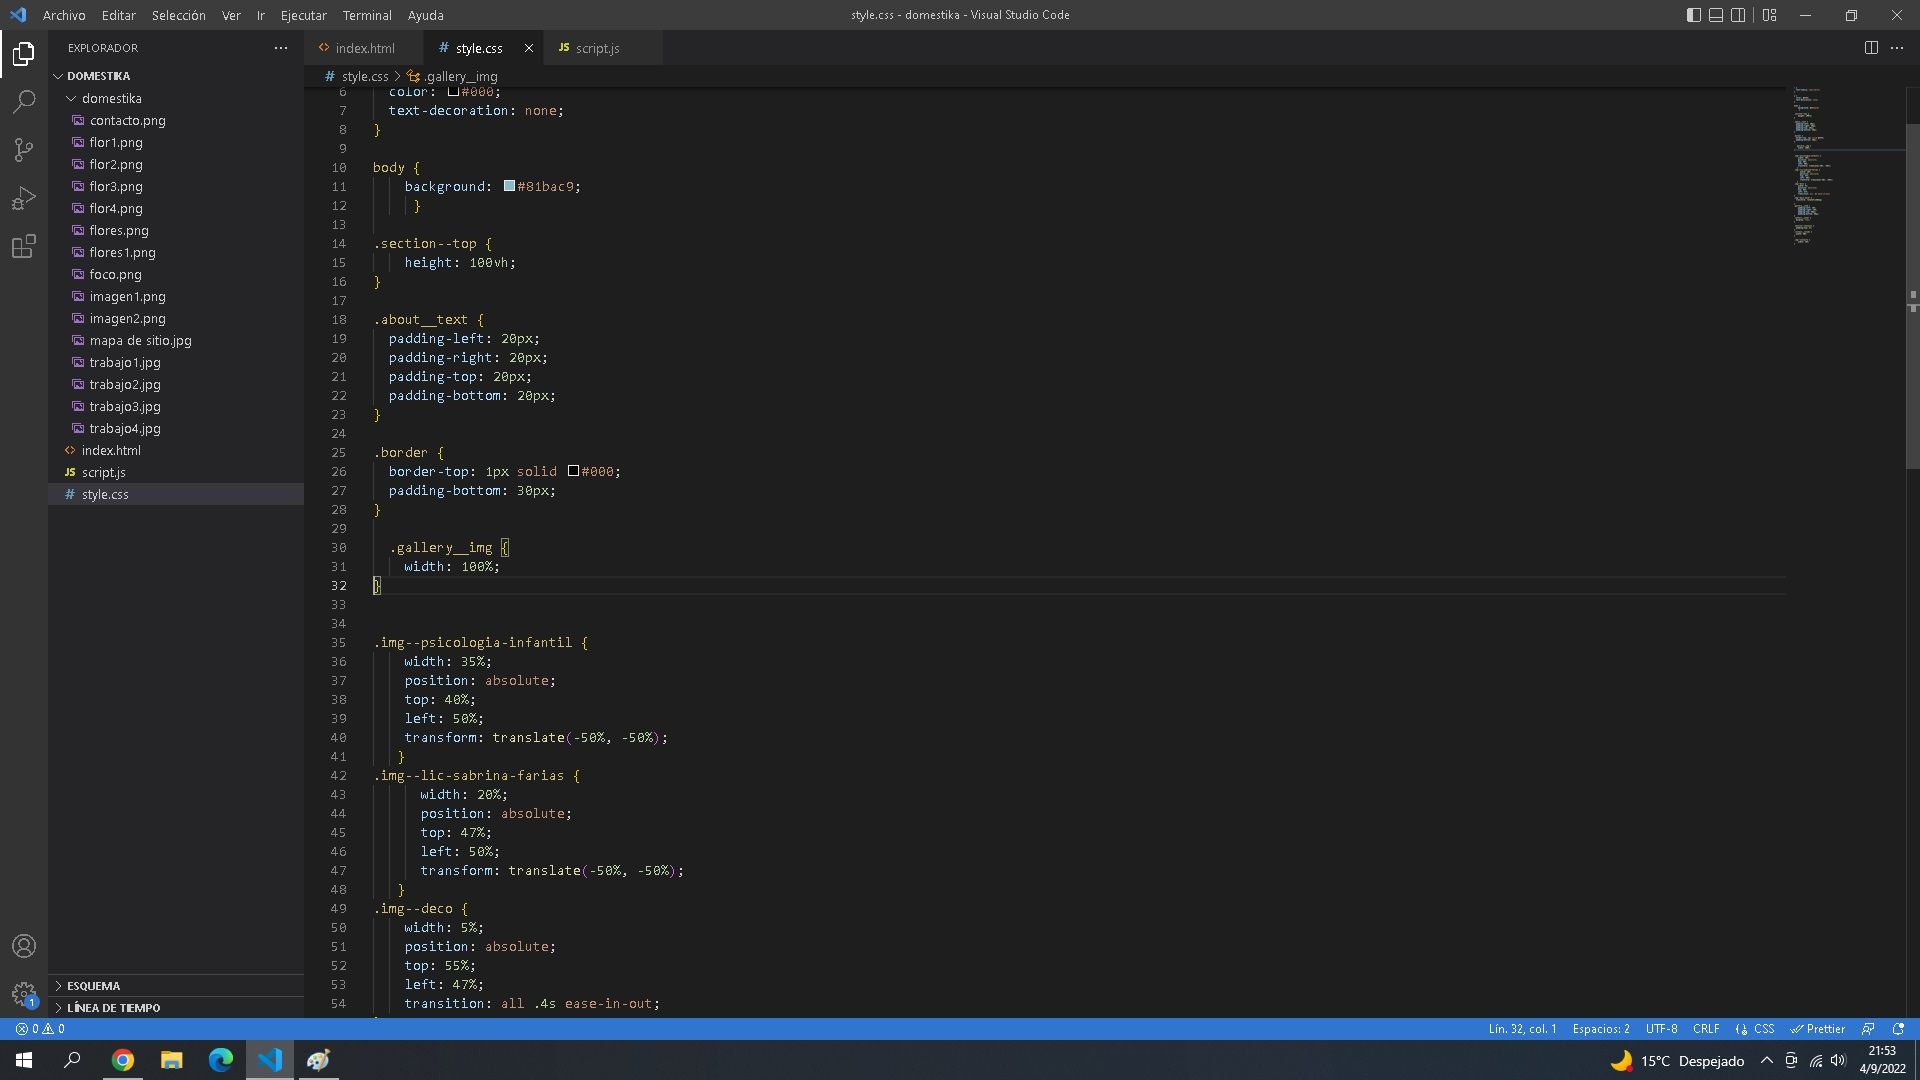Toggle the secondary side bar layout
The height and width of the screenshot is (1080, 1920).
click(x=1739, y=15)
